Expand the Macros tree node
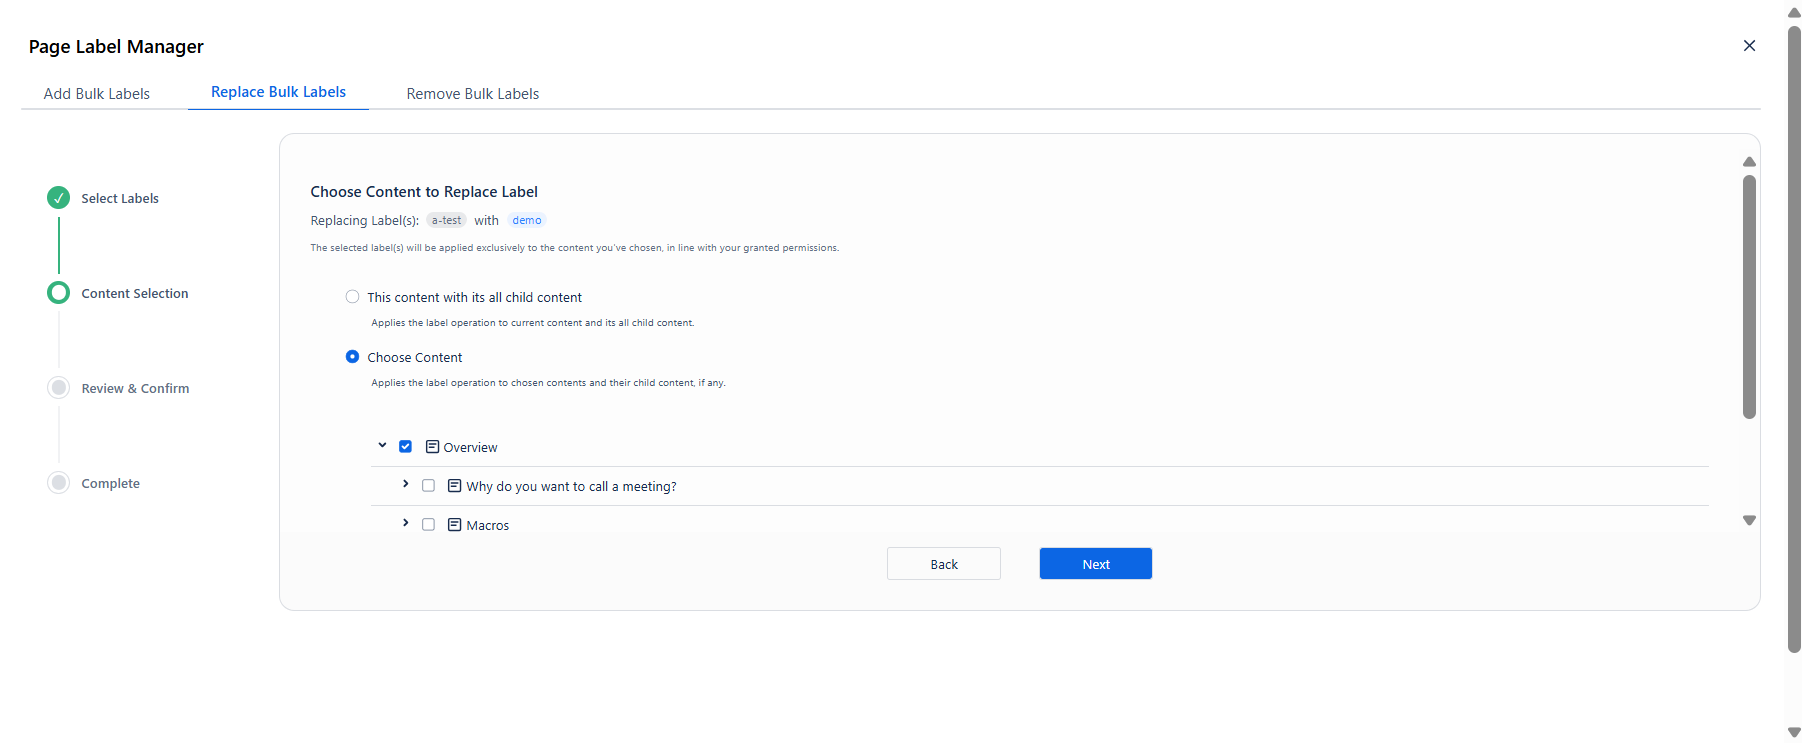This screenshot has height=743, width=1802. [405, 523]
